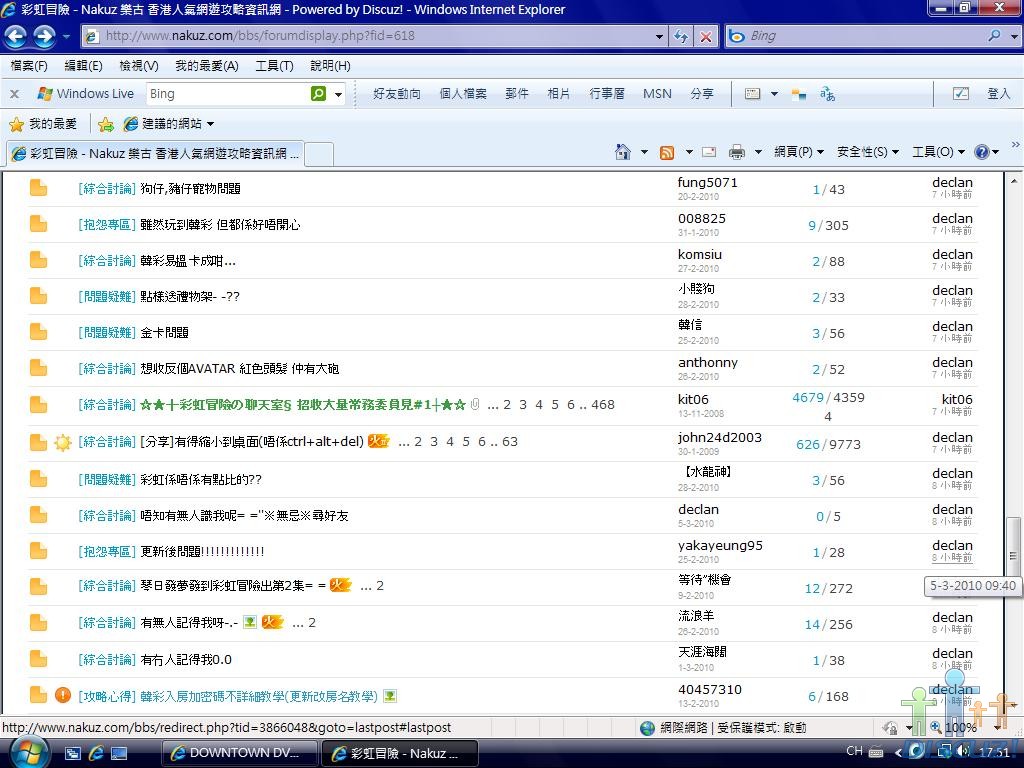Screen dimensions: 1024x768
Task: Click 好友動向 in Windows Live toolbar
Action: 396,94
